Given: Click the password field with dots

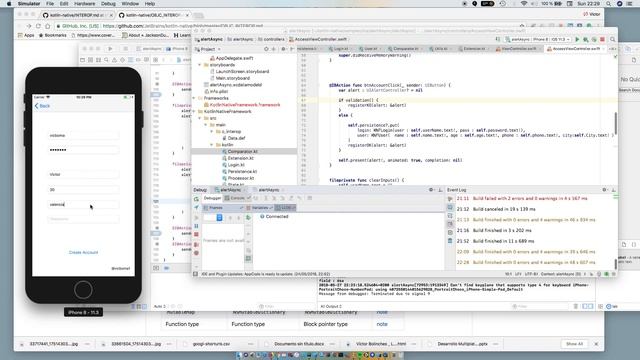Looking at the screenshot, I should tap(84, 150).
